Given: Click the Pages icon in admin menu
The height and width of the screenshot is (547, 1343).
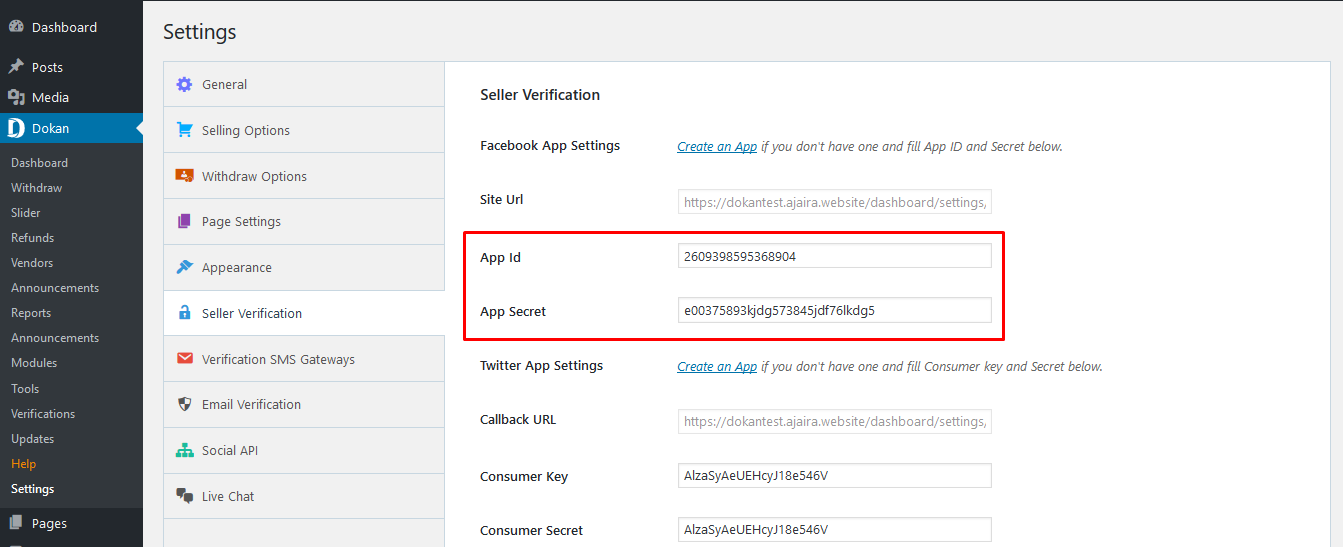Looking at the screenshot, I should pos(16,523).
